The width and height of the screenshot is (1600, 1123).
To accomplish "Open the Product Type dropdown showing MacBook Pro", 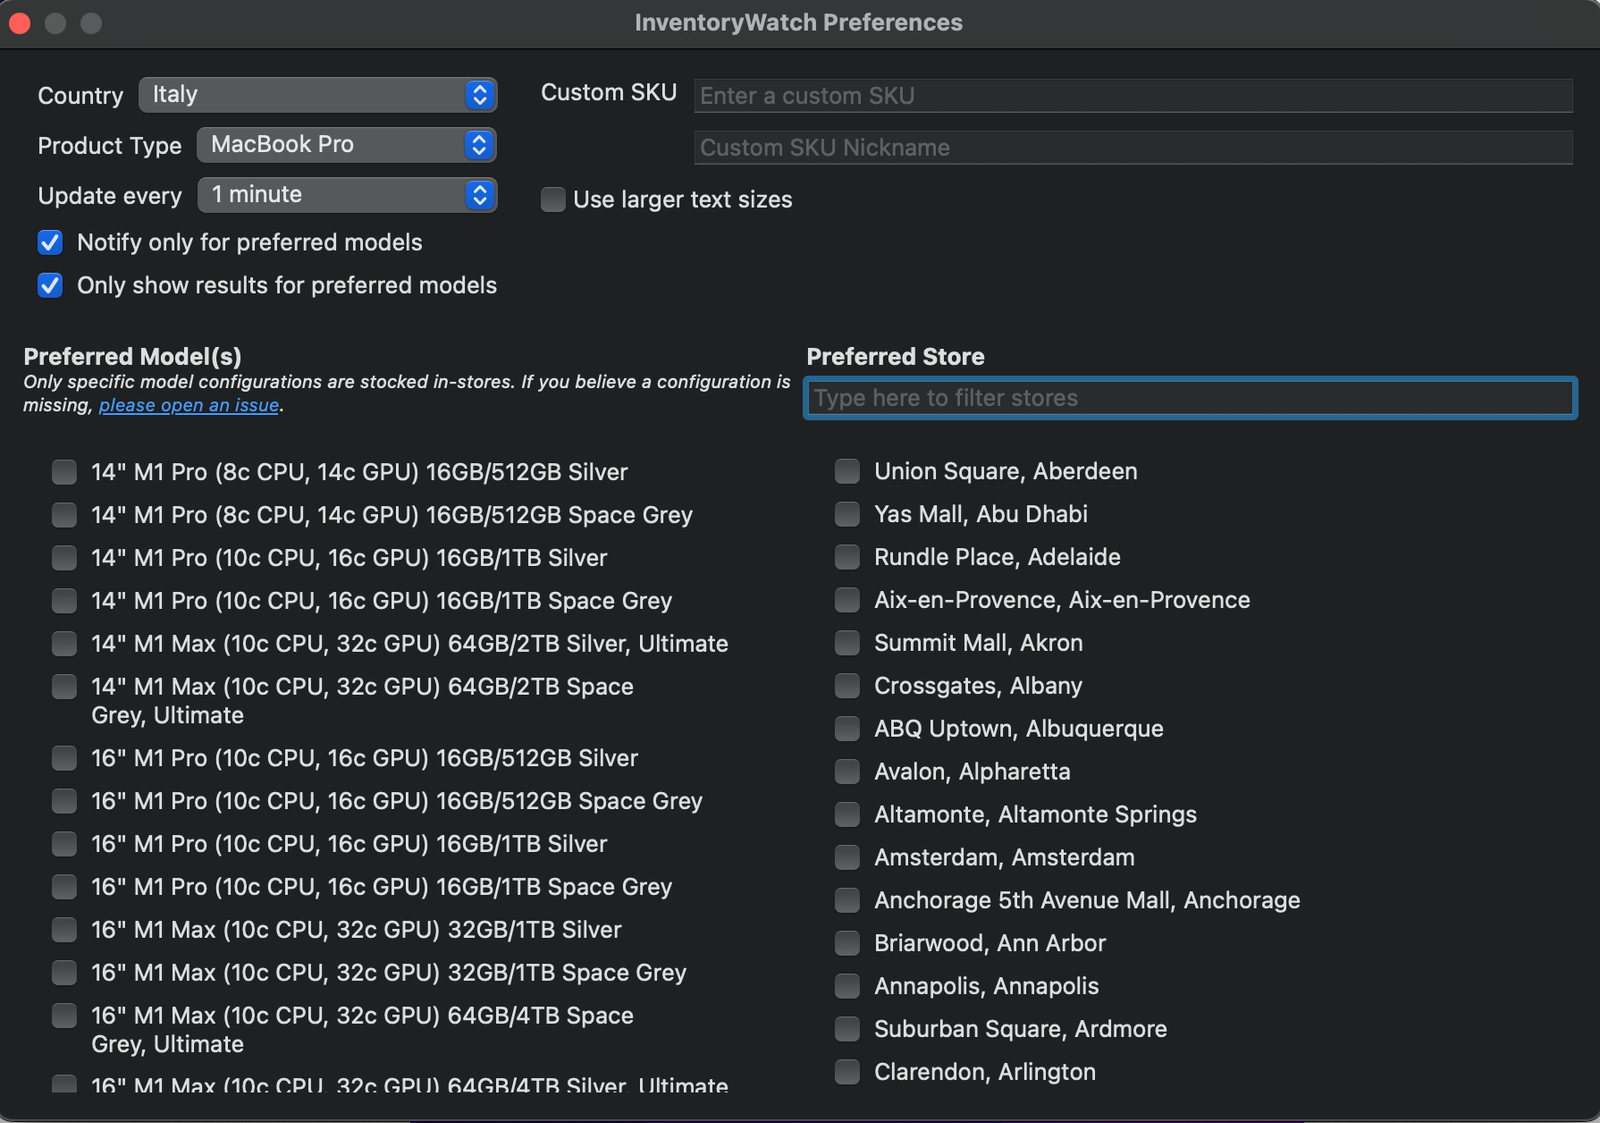I will pos(346,145).
